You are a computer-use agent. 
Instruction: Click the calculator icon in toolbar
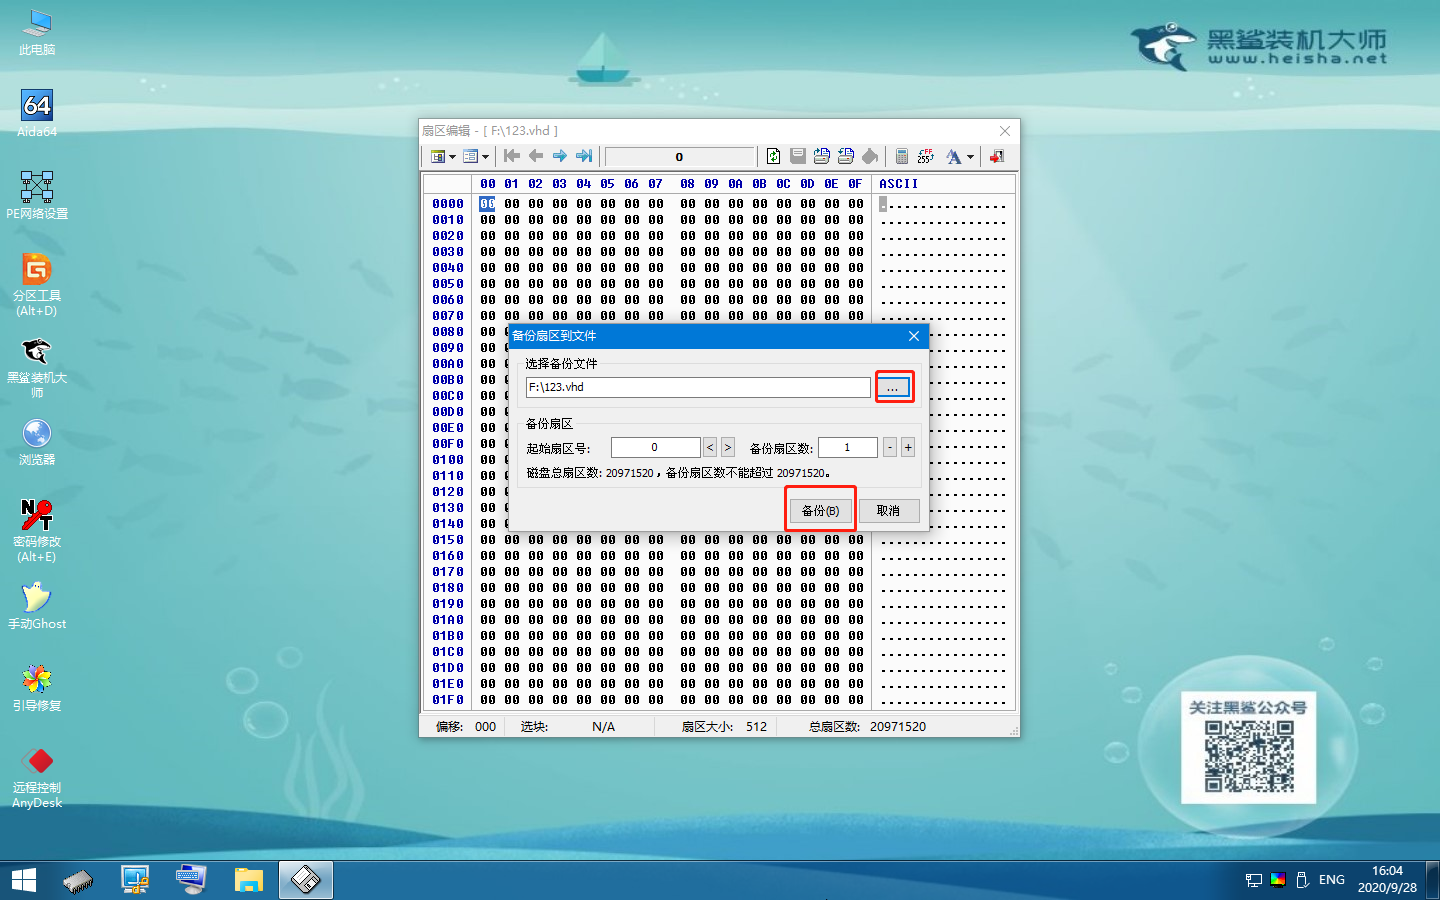click(901, 156)
